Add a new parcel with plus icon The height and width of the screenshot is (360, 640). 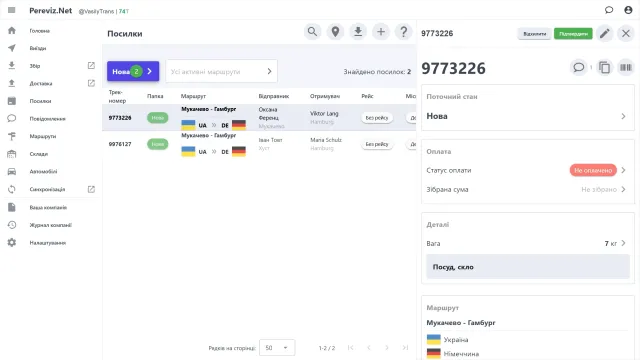tap(381, 32)
